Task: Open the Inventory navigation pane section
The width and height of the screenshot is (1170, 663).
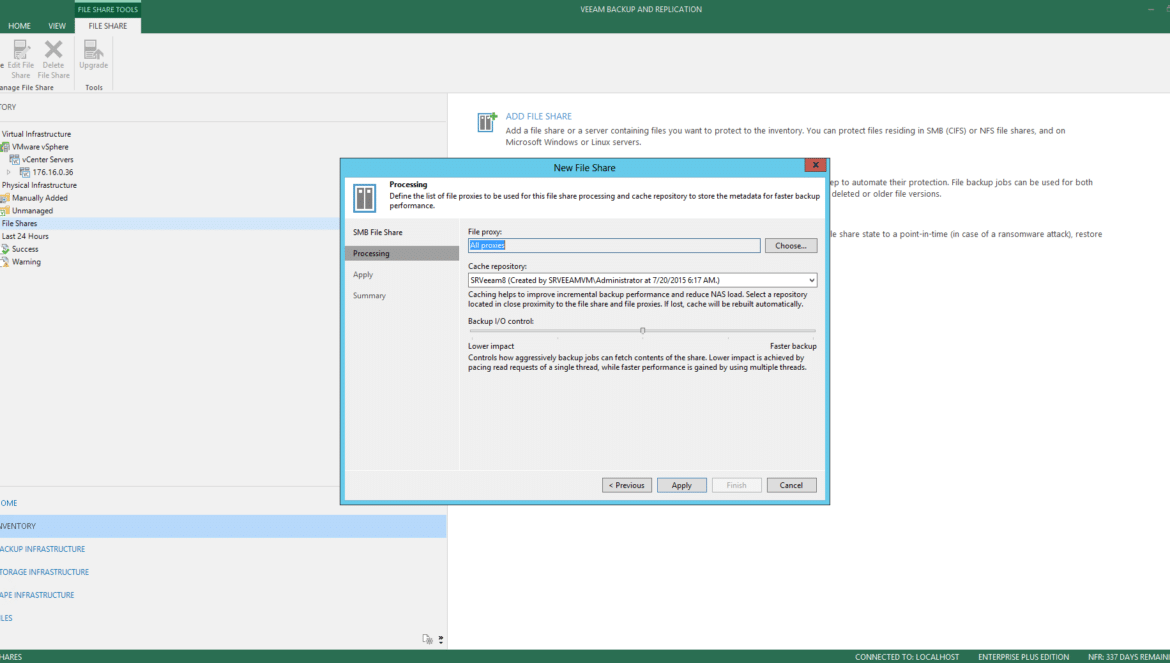Action: [223, 526]
